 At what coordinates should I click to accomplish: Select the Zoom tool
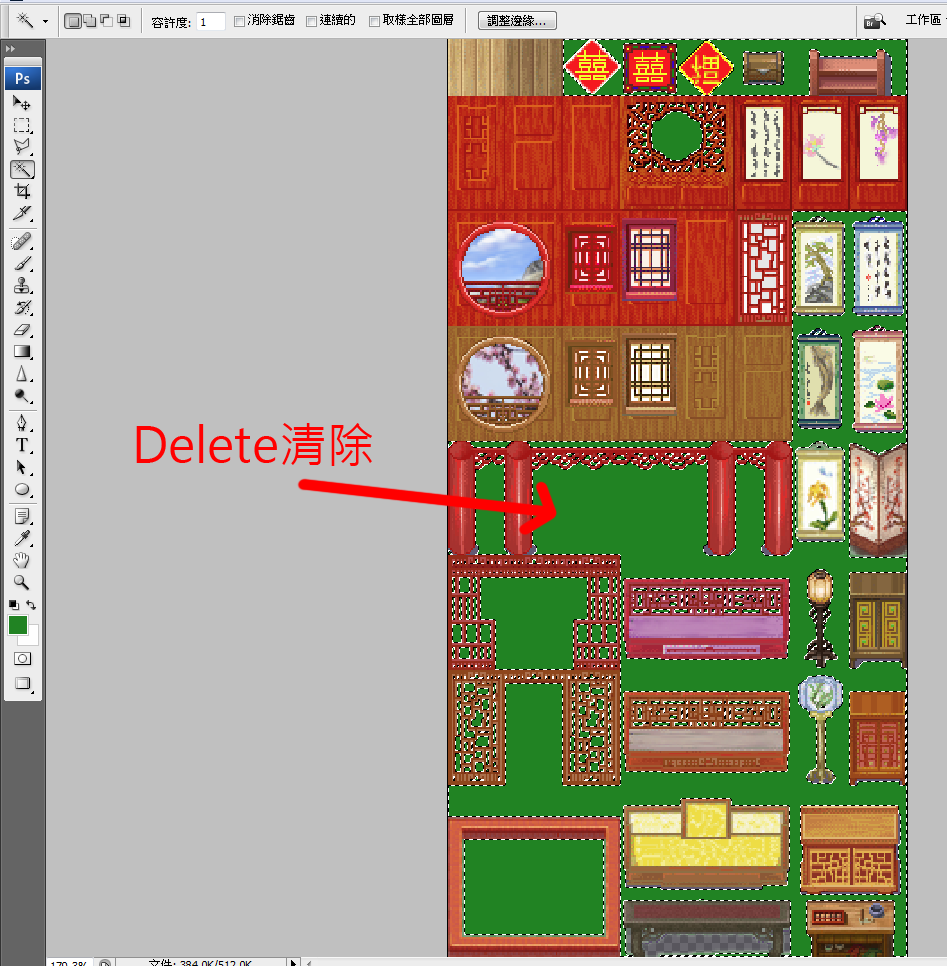point(22,582)
